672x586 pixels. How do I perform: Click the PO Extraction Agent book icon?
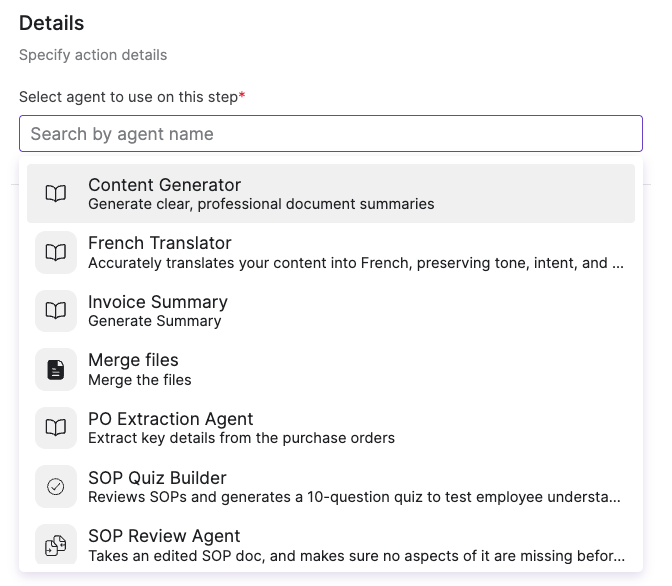tap(56, 427)
